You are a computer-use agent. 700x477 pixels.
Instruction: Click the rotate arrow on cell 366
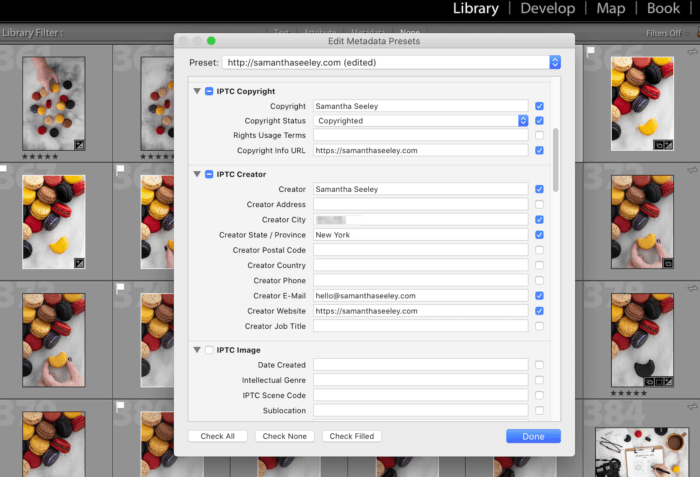pos(692,52)
